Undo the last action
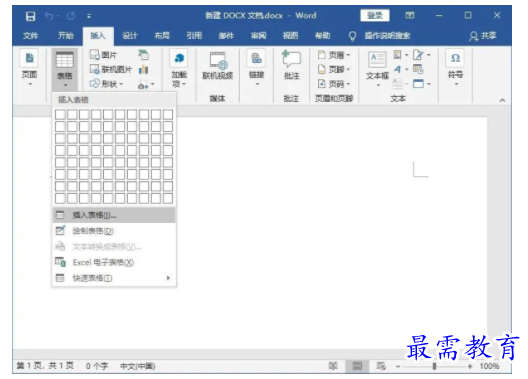Image resolution: width=528 pixels, height=379 pixels. [x=49, y=16]
